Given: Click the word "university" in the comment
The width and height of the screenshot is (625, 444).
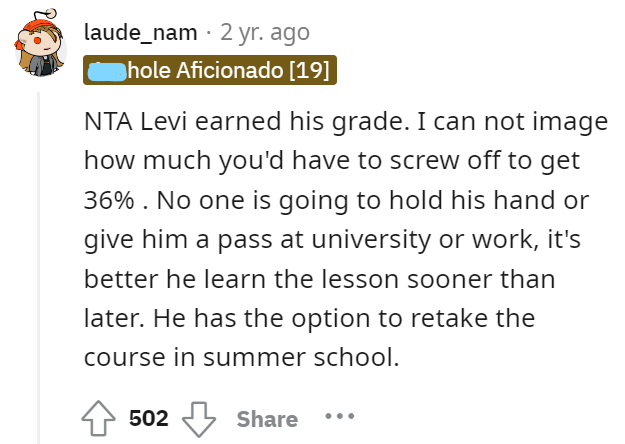Looking at the screenshot, I should tap(371, 240).
